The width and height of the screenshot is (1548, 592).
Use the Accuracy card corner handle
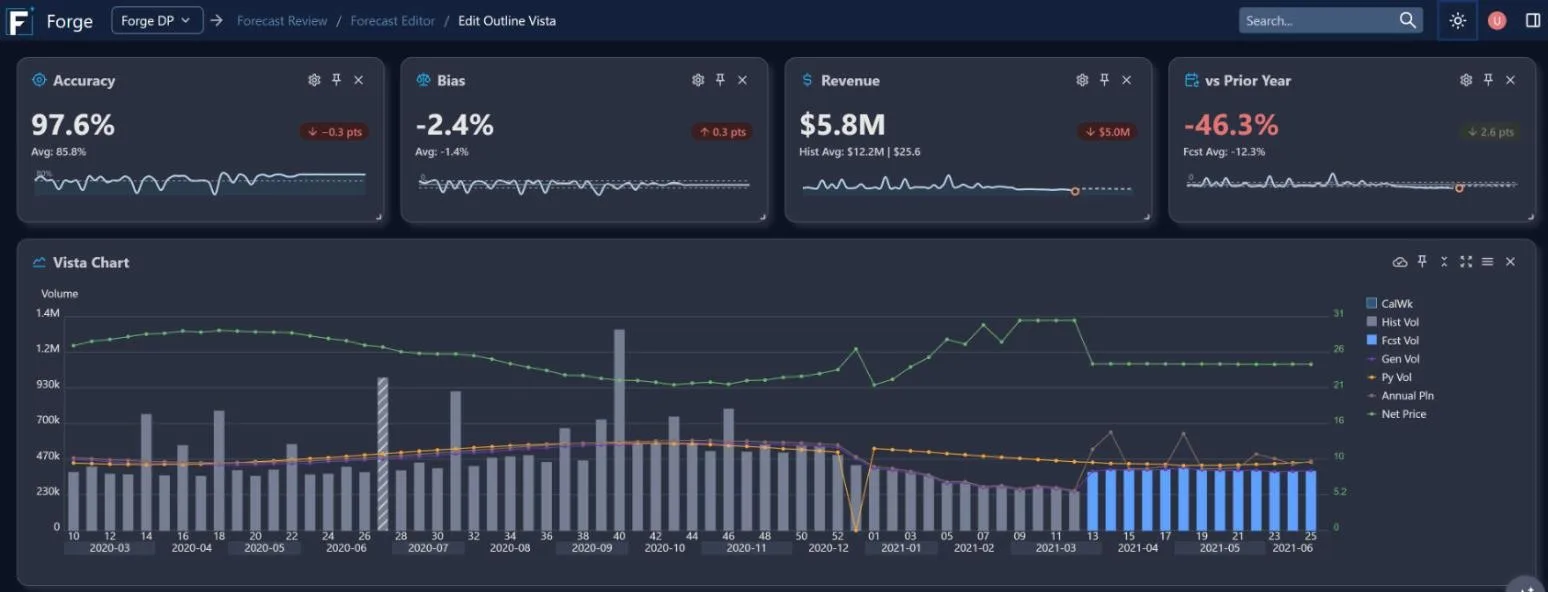(379, 216)
